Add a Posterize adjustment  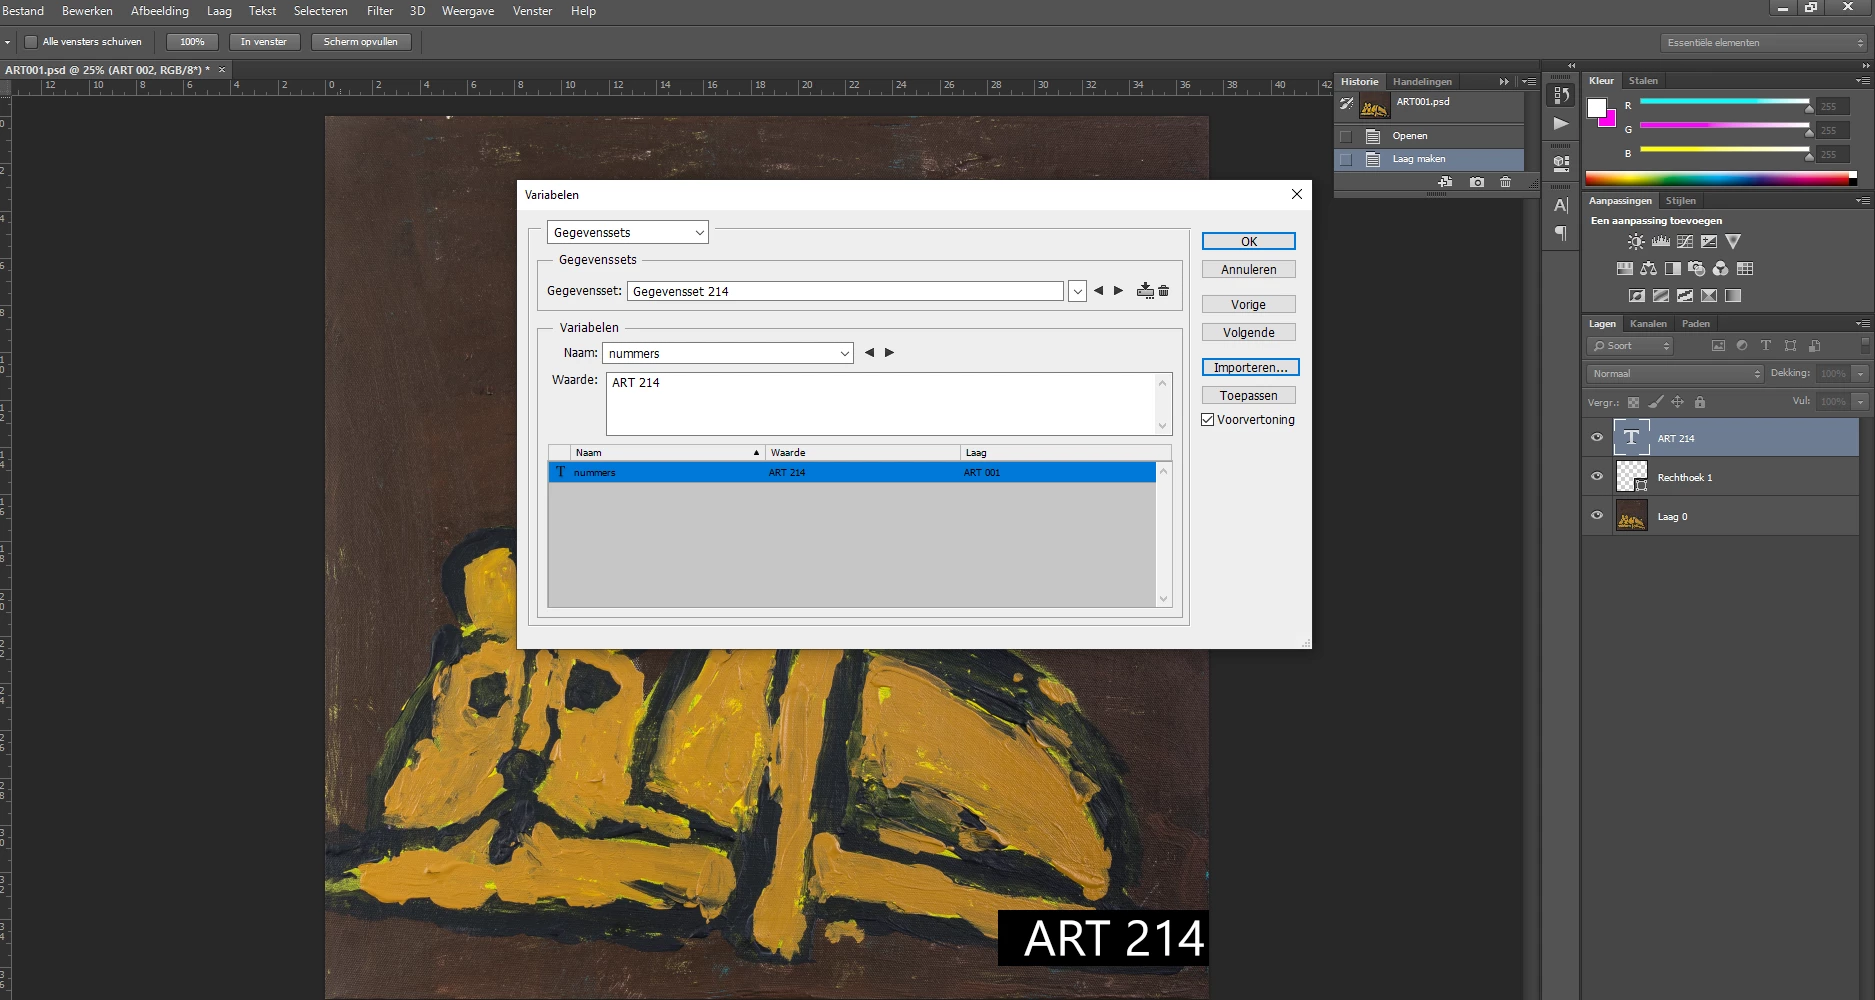click(1661, 296)
